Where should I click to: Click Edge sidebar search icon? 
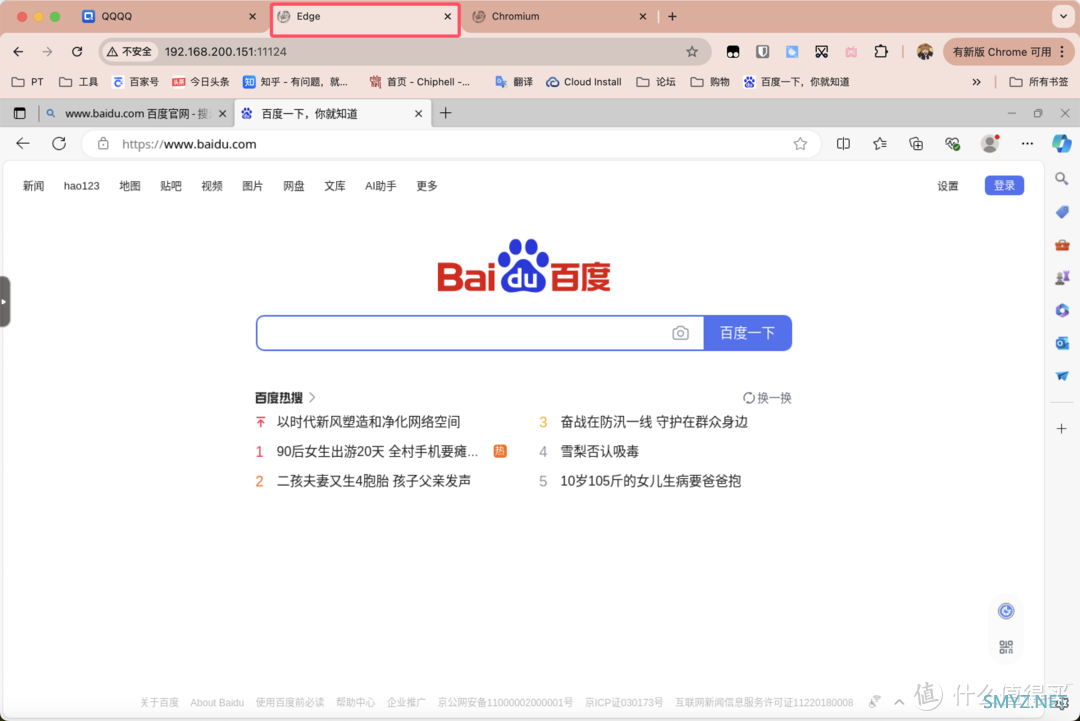(1061, 179)
